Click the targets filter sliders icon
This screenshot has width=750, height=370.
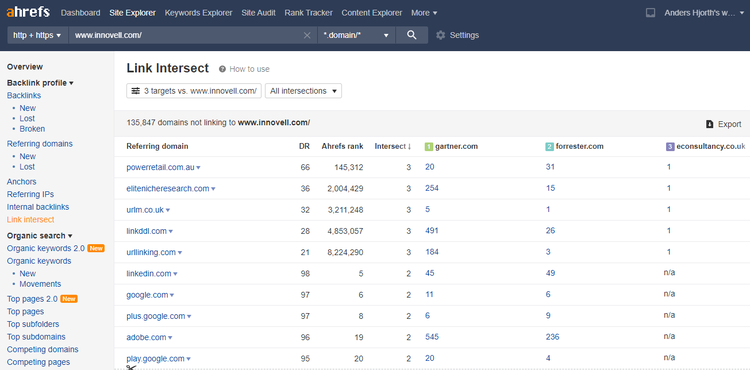tap(136, 91)
